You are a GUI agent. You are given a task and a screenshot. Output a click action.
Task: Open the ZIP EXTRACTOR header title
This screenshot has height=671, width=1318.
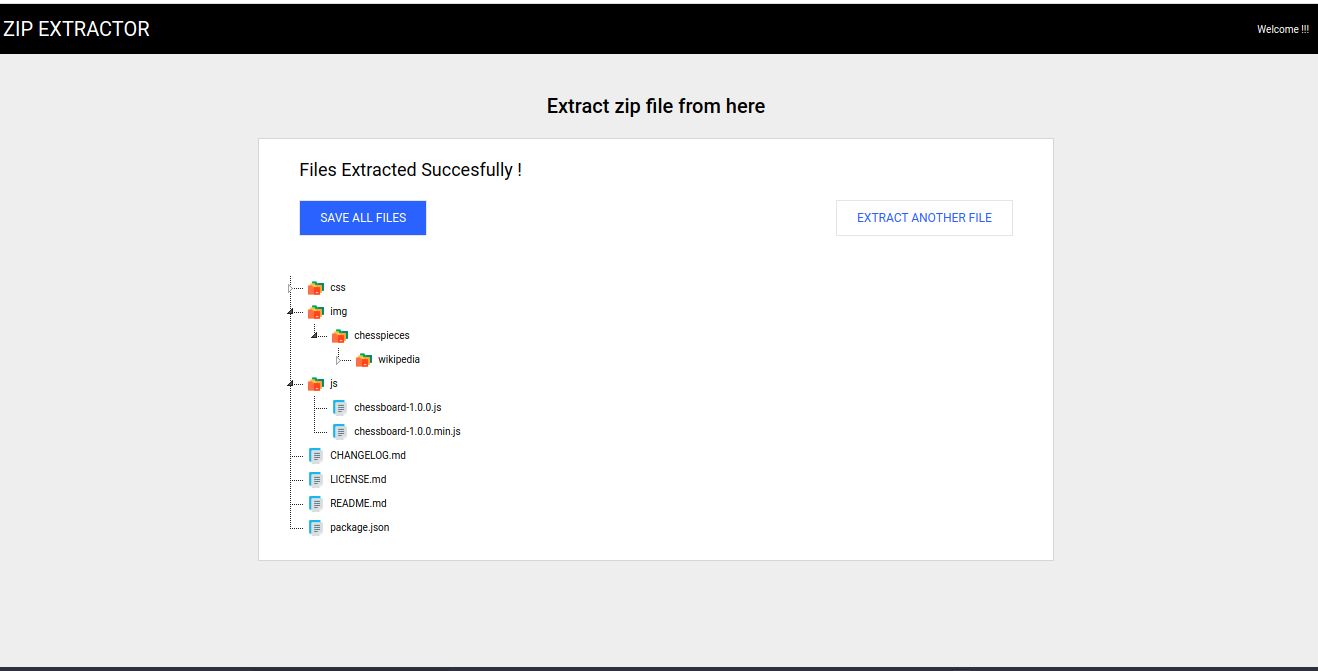tap(76, 29)
